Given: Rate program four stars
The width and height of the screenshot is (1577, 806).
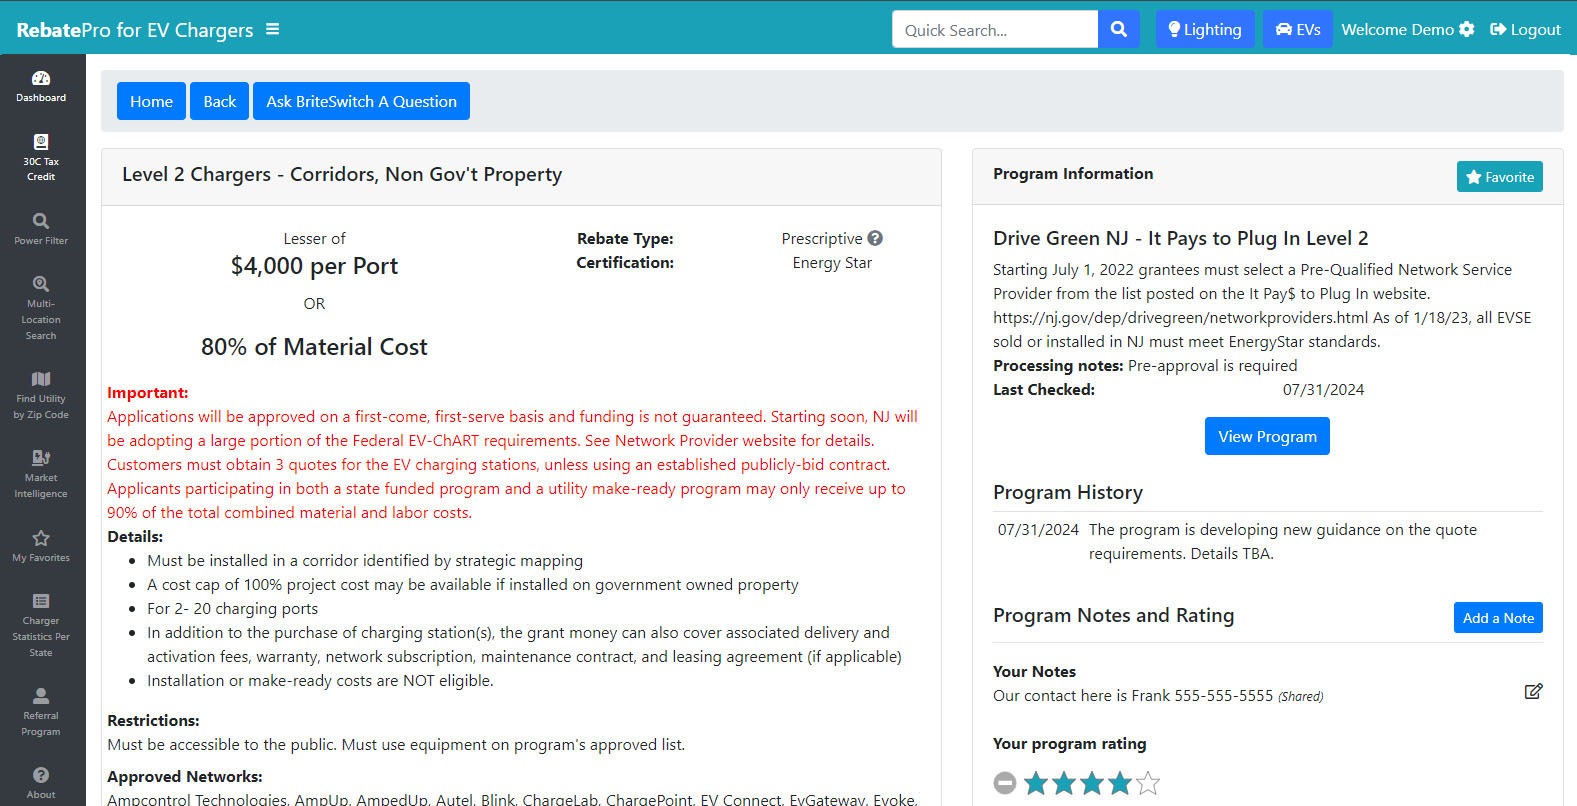Looking at the screenshot, I should coord(1120,783).
